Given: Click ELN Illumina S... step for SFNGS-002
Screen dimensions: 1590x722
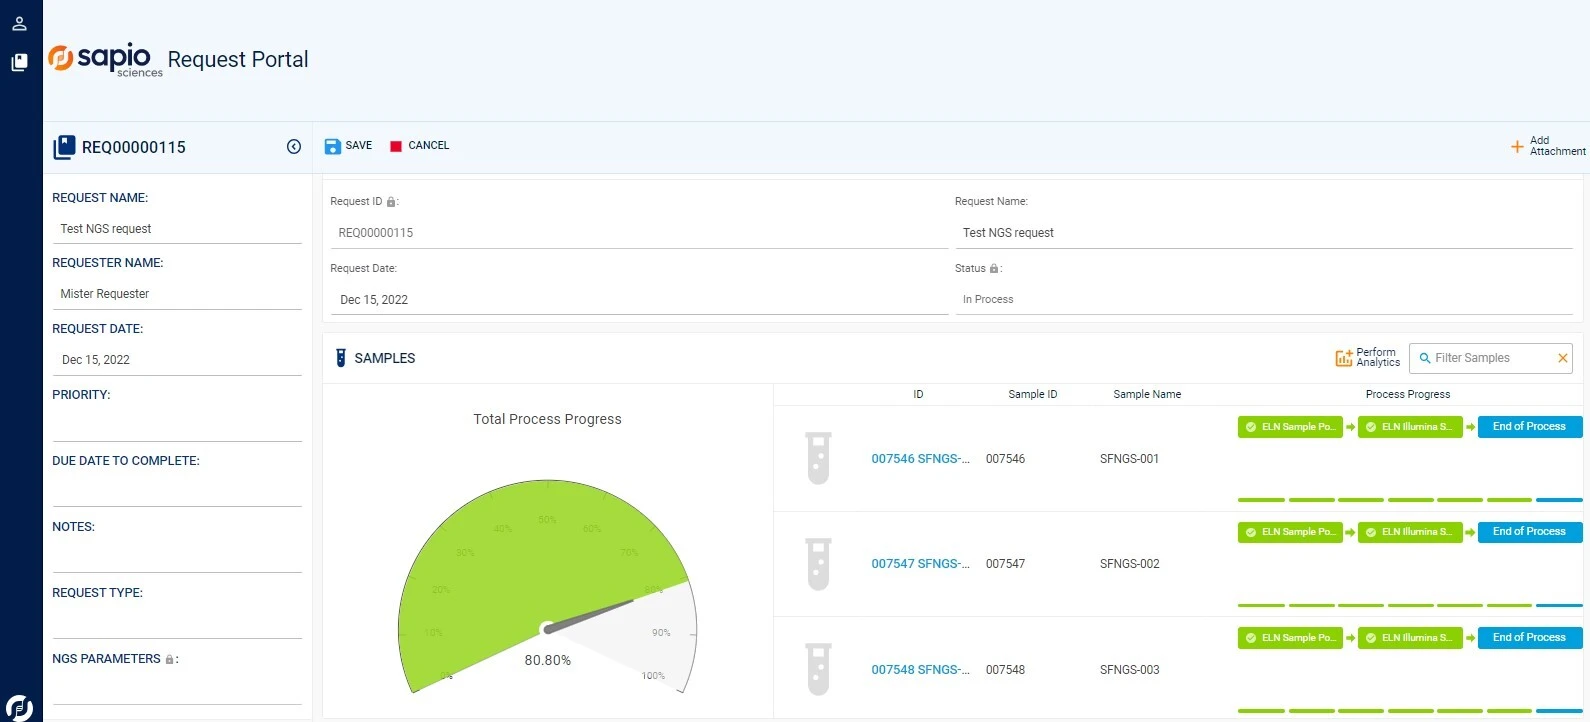Looking at the screenshot, I should pos(1410,532).
